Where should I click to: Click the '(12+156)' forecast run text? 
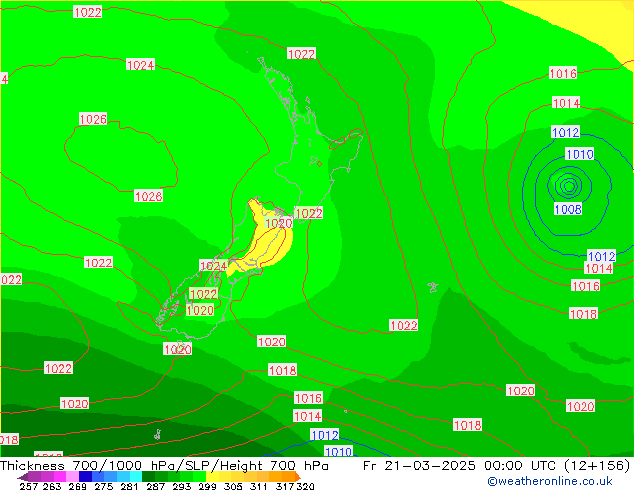click(597, 465)
